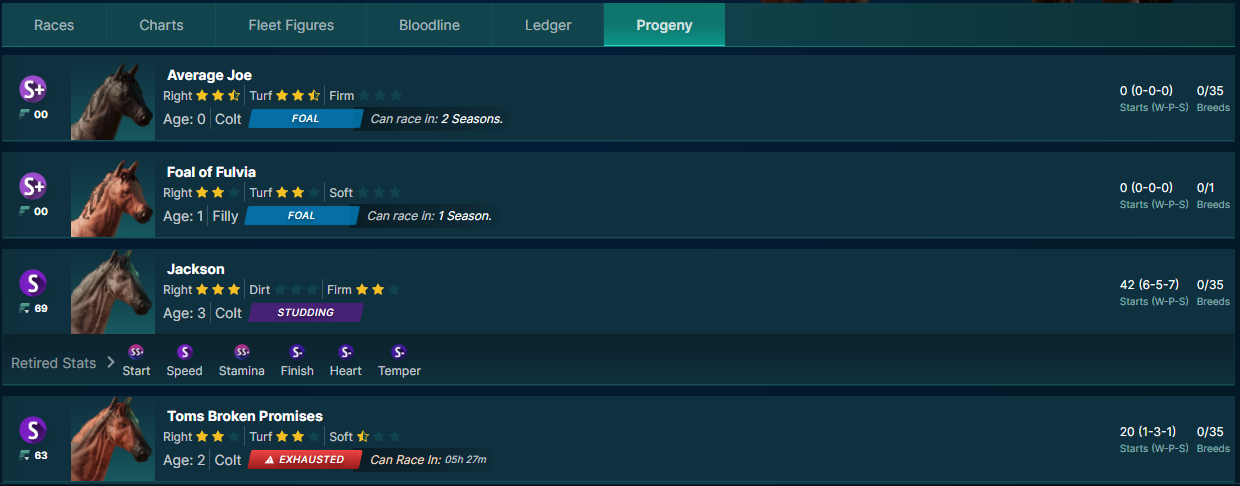This screenshot has height=486, width=1240.
Task: Click the S Speed stat icon
Action: coord(184,352)
